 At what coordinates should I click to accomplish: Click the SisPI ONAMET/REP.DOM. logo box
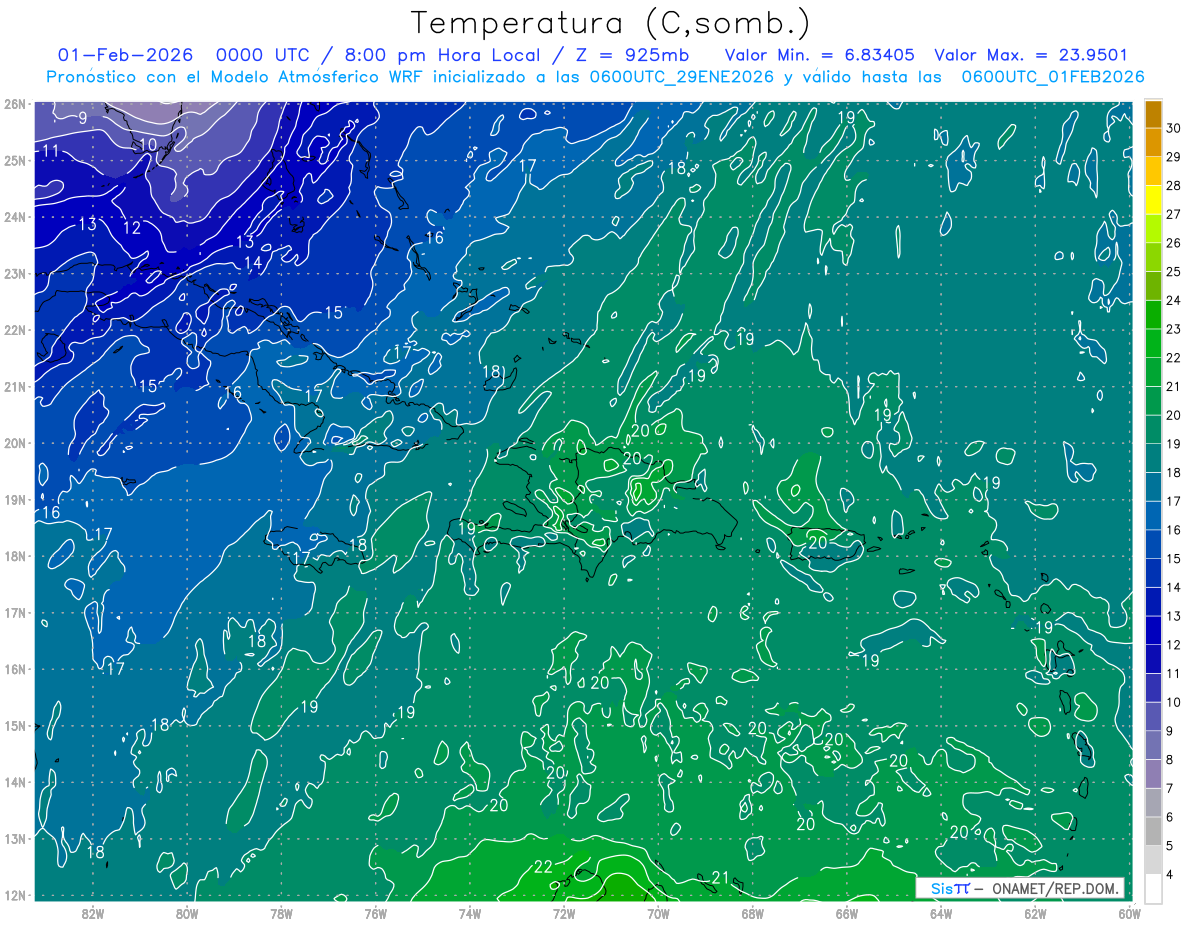click(1019, 888)
